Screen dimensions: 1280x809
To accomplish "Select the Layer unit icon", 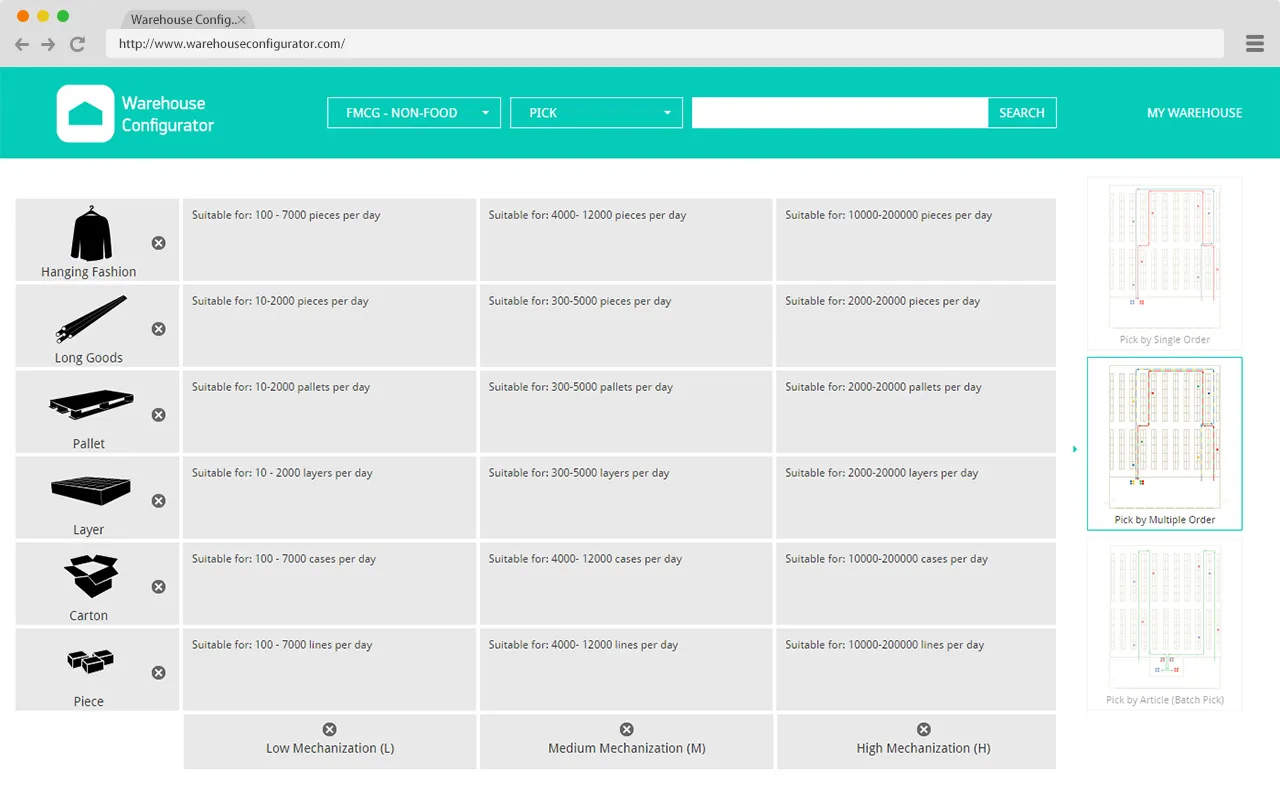I will pyautogui.click(x=90, y=490).
